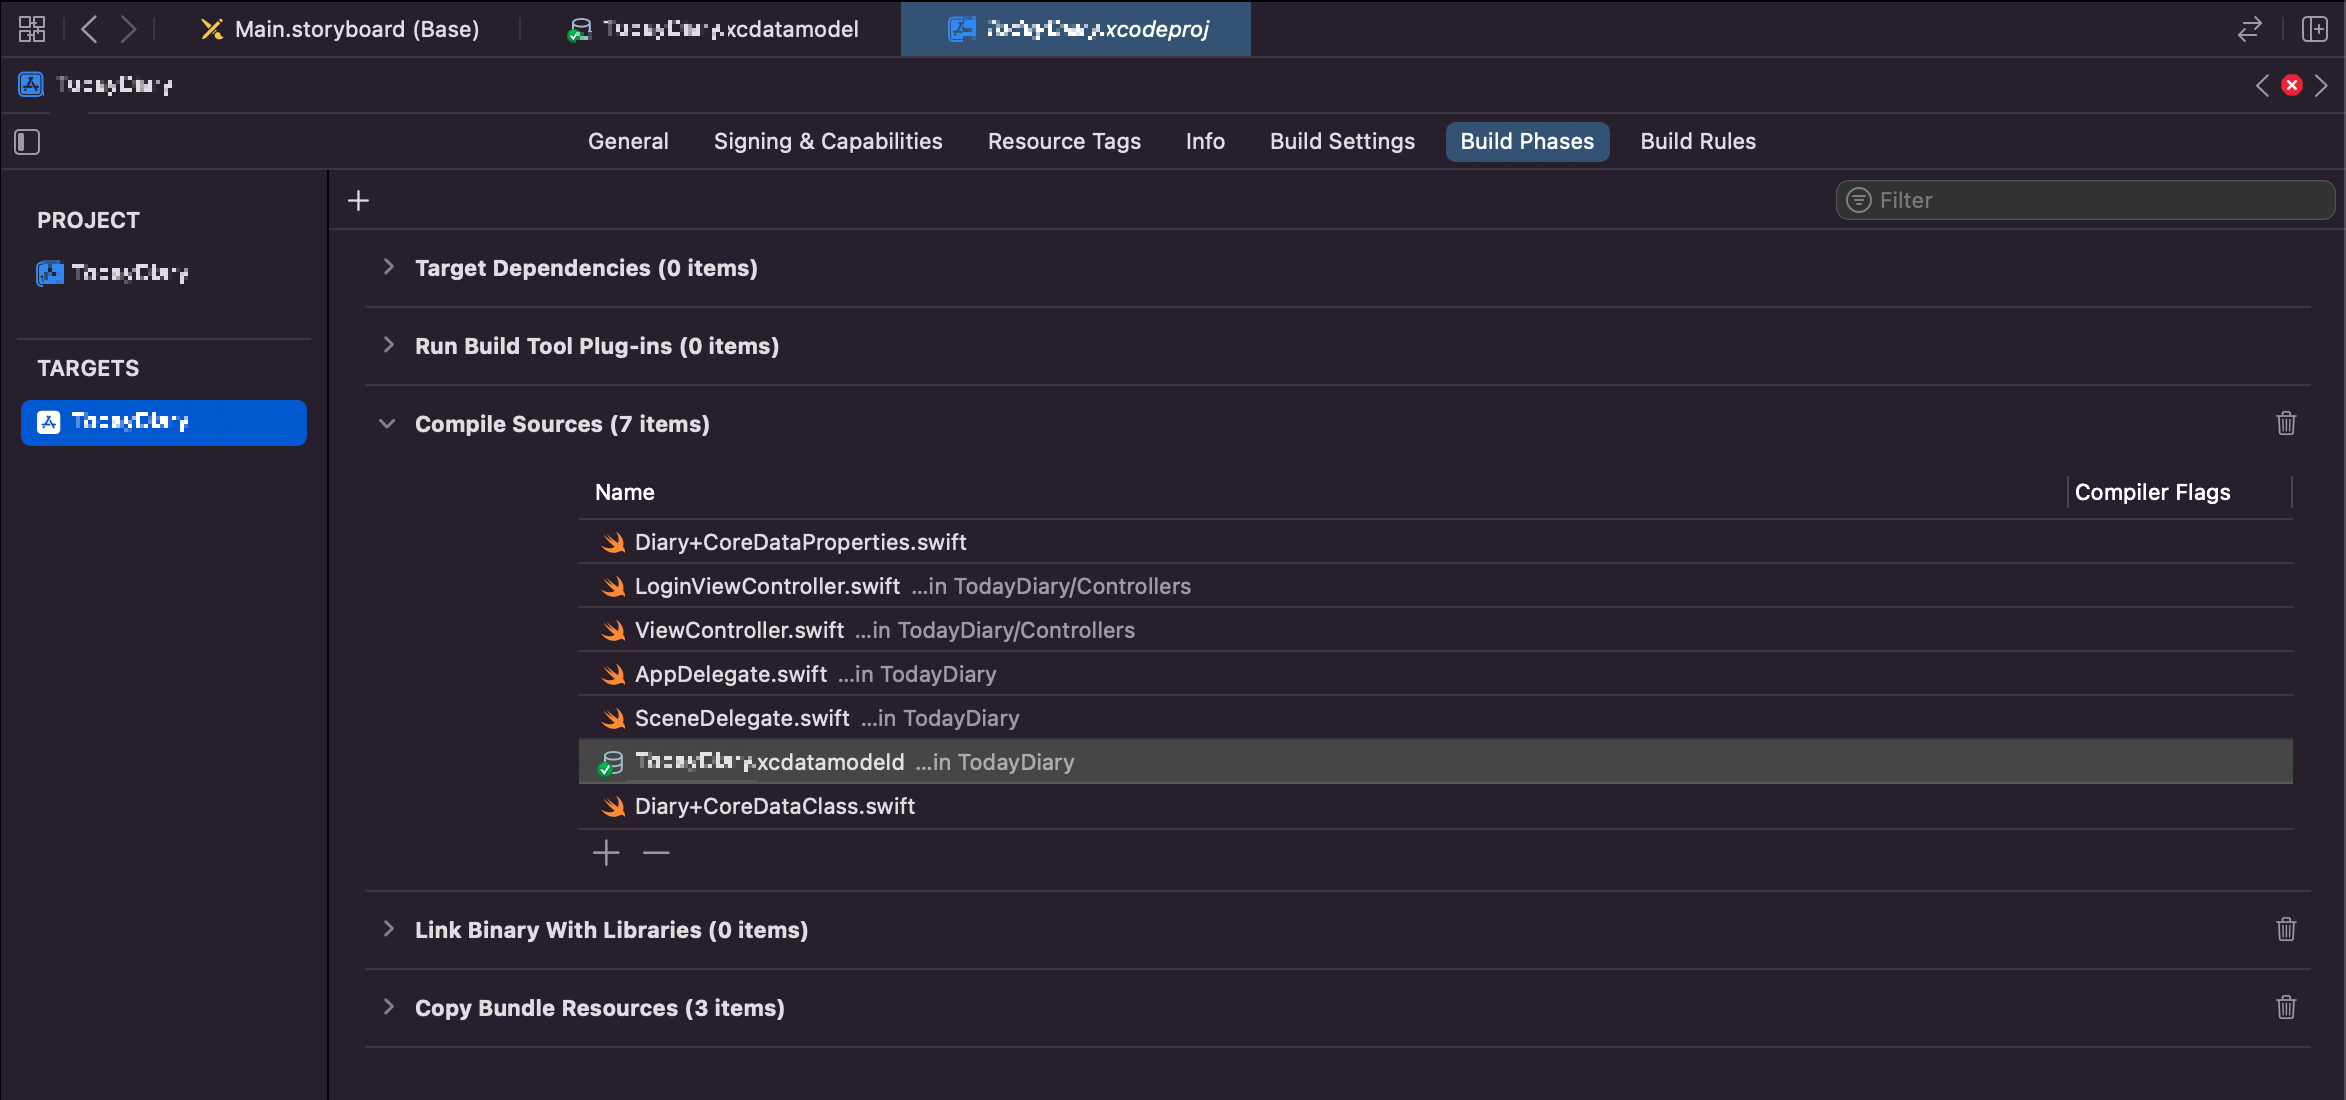
Task: Click trash icon for Link Binary With Libraries
Action: pos(2286,930)
